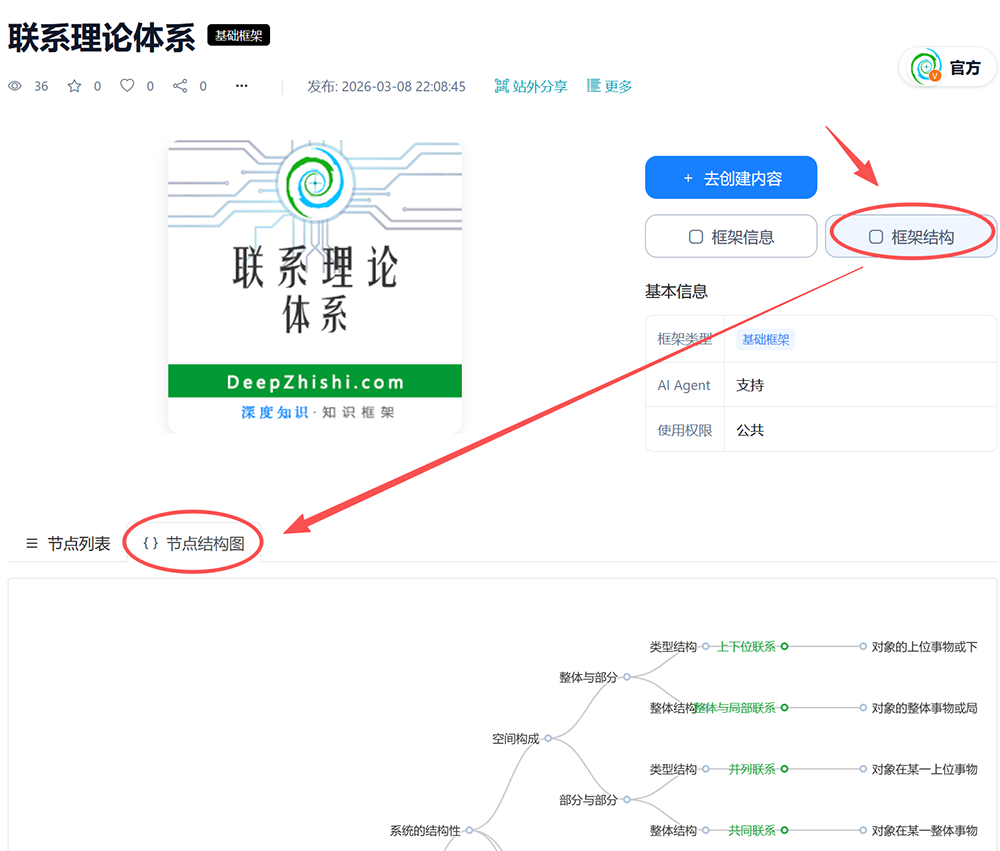This screenshot has height=851, width=1000.
Task: Toggle the green node after 共同联系
Action: 784,830
